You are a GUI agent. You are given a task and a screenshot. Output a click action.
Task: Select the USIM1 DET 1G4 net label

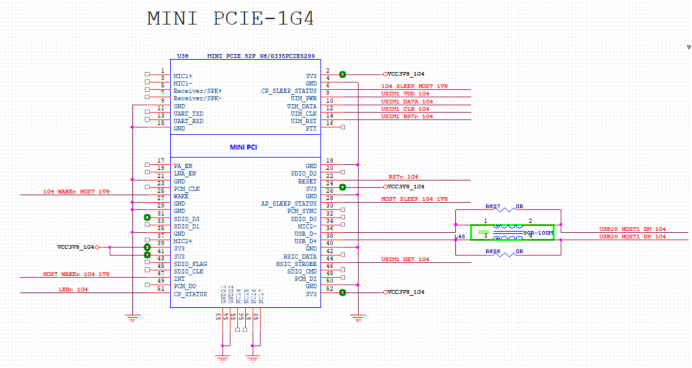click(x=405, y=259)
